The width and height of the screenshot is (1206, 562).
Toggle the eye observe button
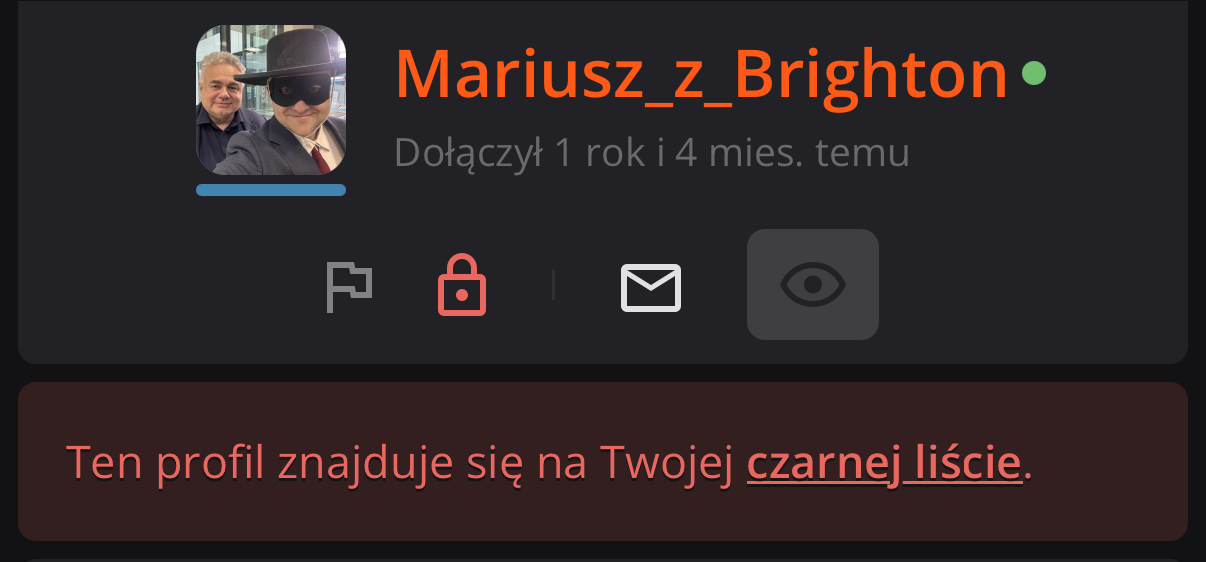pos(813,285)
